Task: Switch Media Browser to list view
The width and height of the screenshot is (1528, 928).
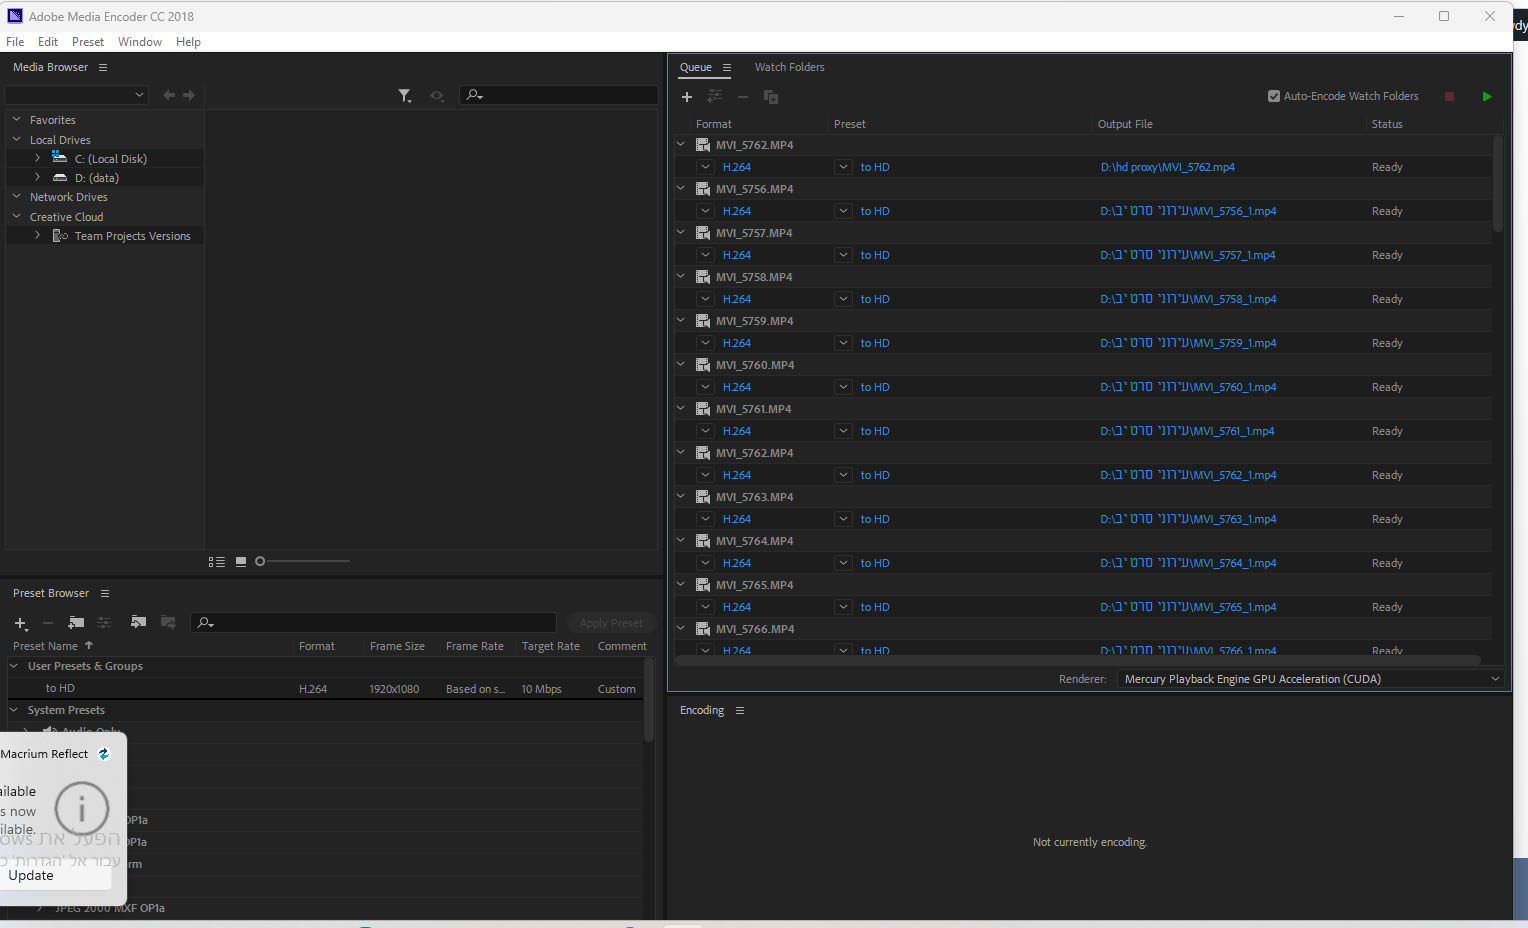Action: pyautogui.click(x=216, y=562)
